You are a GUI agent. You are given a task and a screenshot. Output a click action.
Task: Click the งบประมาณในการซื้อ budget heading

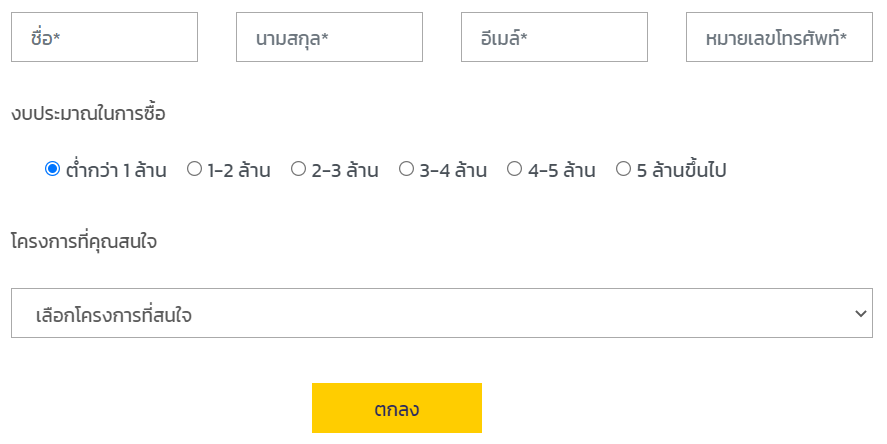[x=88, y=113]
